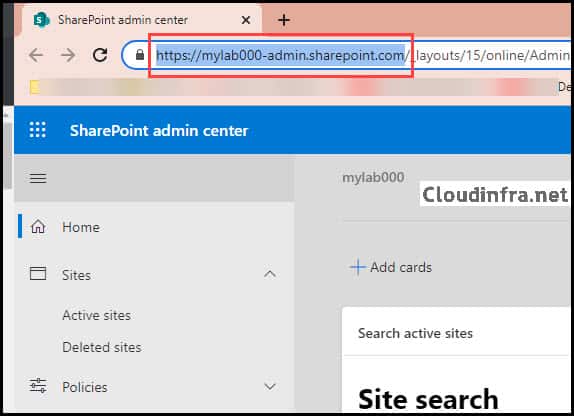Click the Site search heading

(428, 399)
